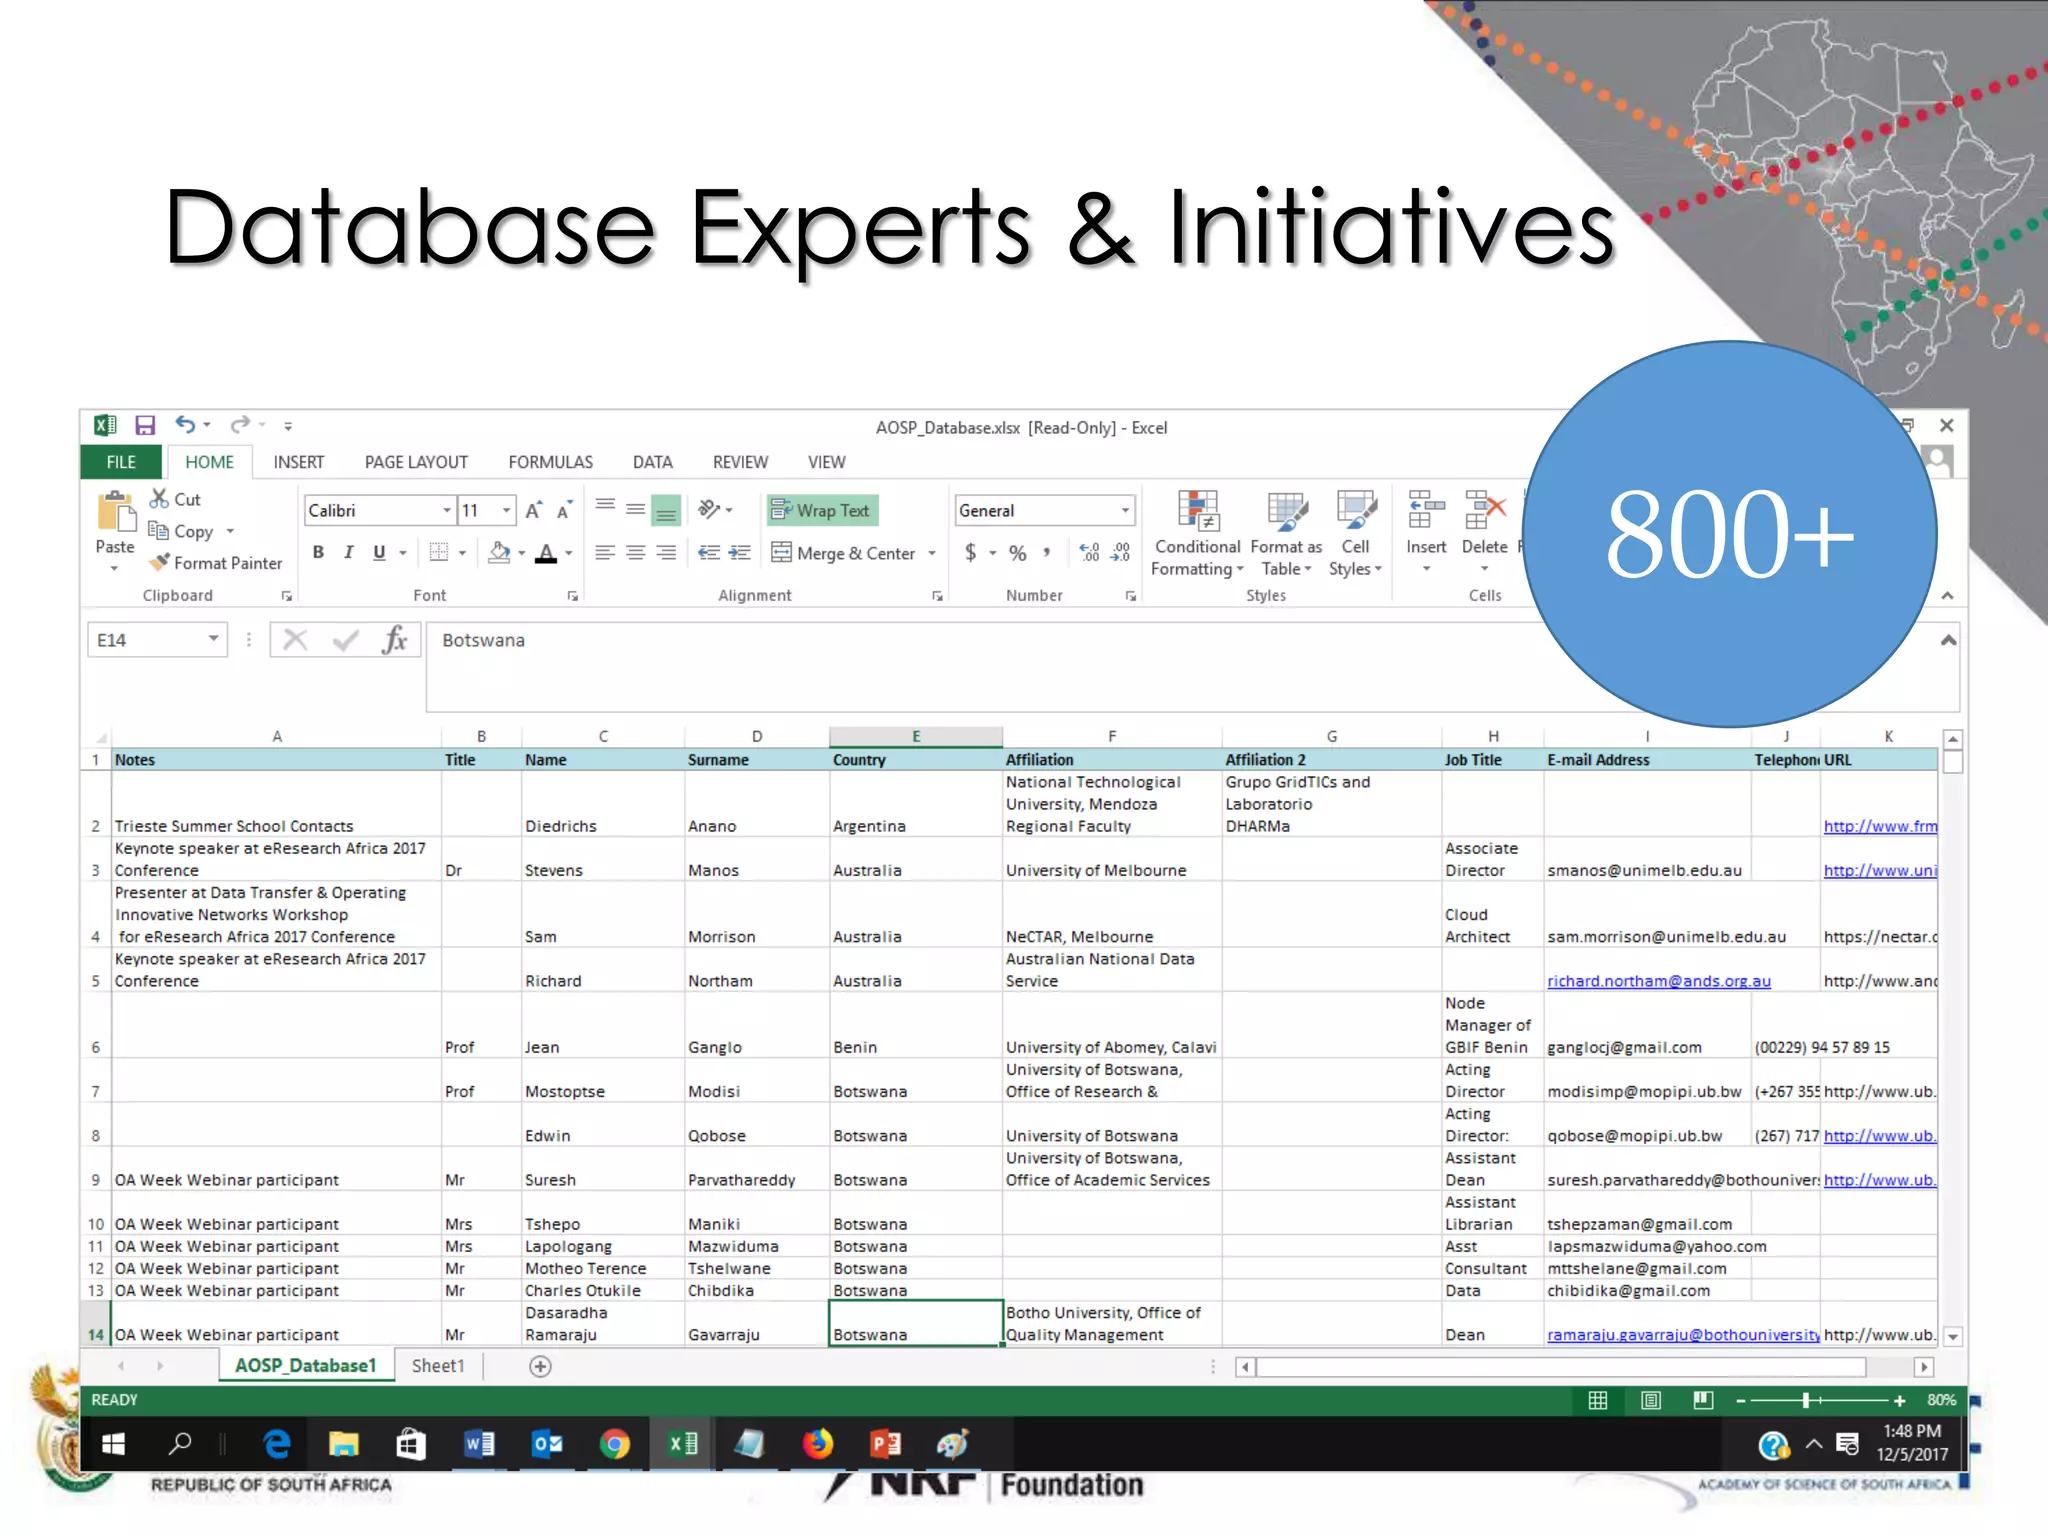Toggle Align Left horizontal alignment
The image size is (2048, 1536).
click(x=605, y=552)
